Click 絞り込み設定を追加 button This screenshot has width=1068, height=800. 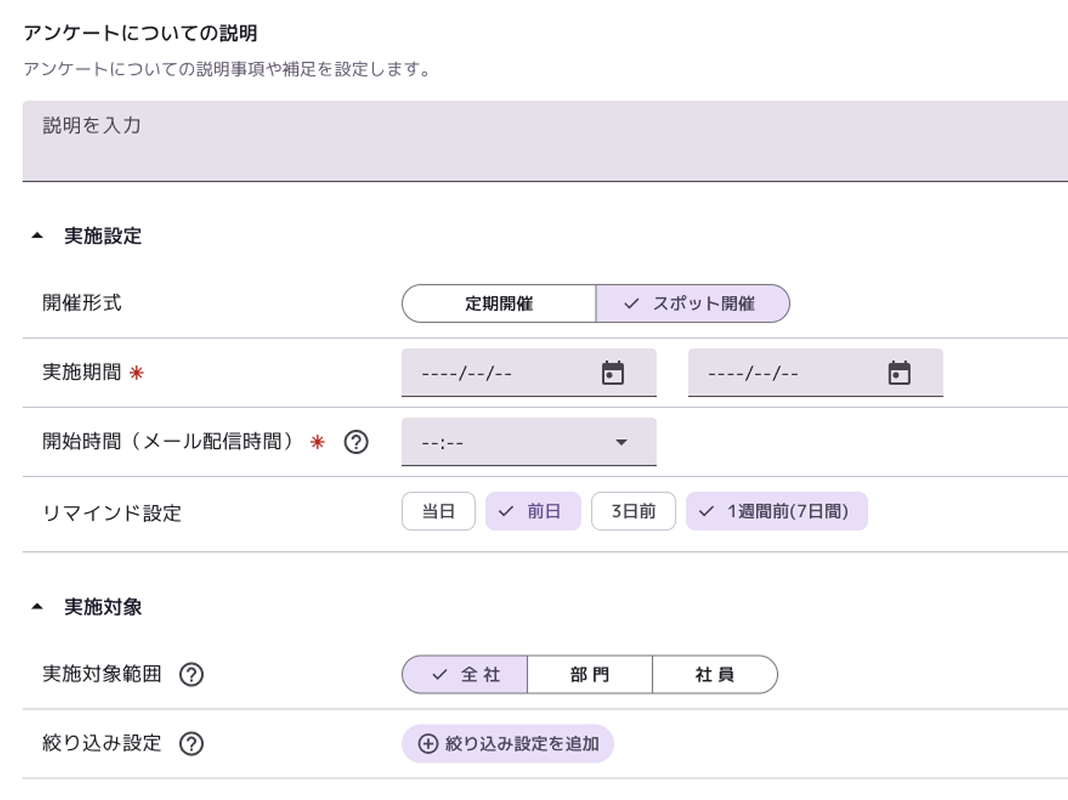[x=507, y=743]
